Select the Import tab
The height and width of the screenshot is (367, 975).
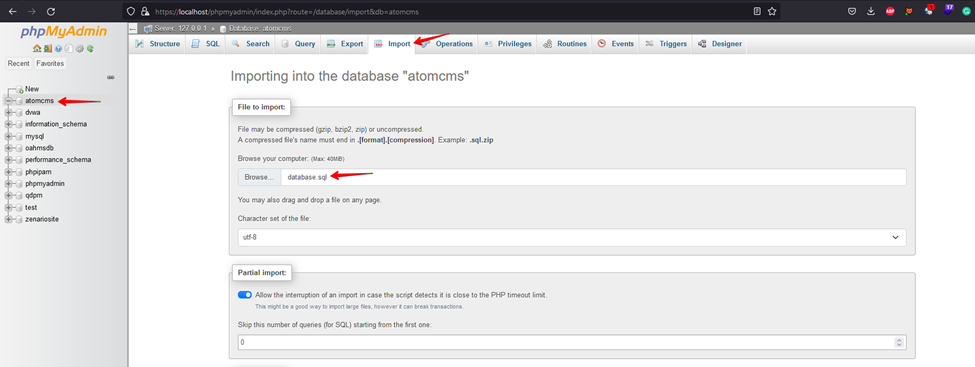click(392, 44)
